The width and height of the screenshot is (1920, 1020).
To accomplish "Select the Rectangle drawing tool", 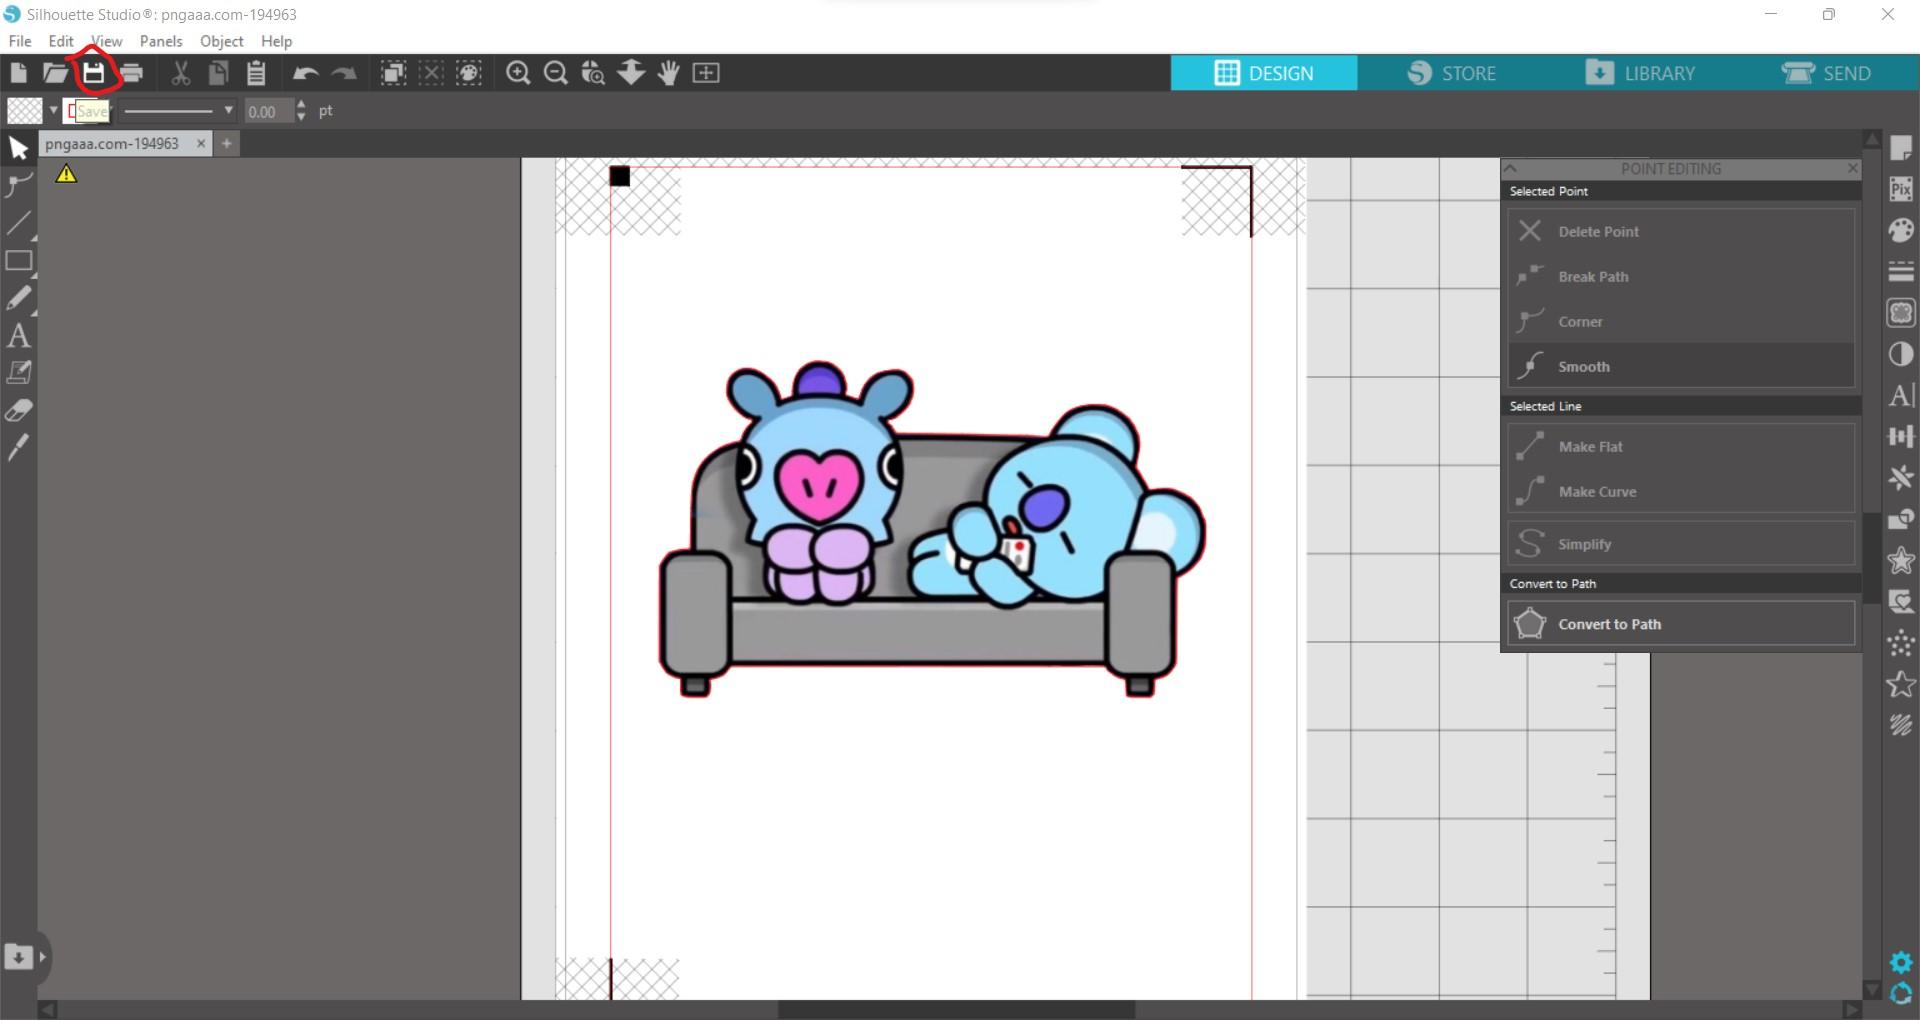I will tap(18, 261).
